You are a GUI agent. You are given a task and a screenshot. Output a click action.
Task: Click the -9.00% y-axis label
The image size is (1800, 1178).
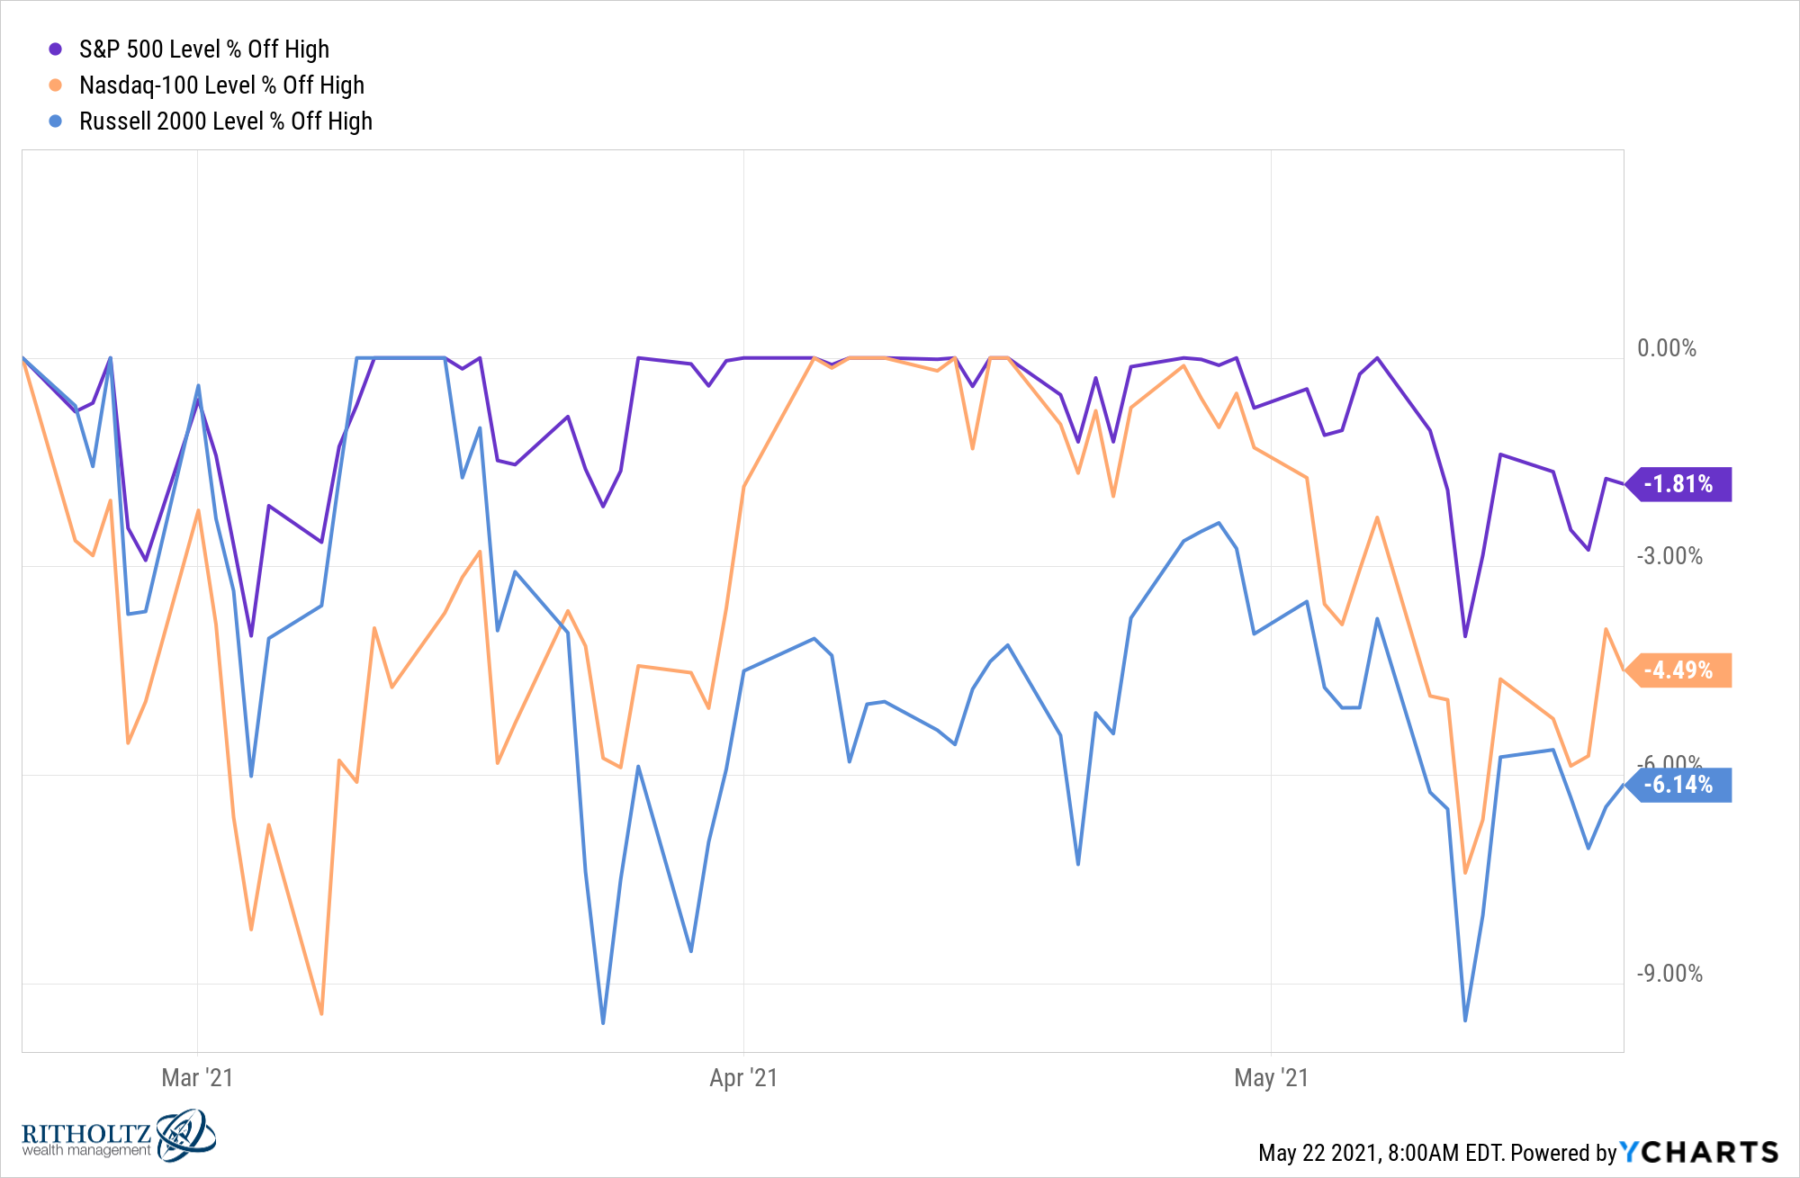click(x=1669, y=973)
